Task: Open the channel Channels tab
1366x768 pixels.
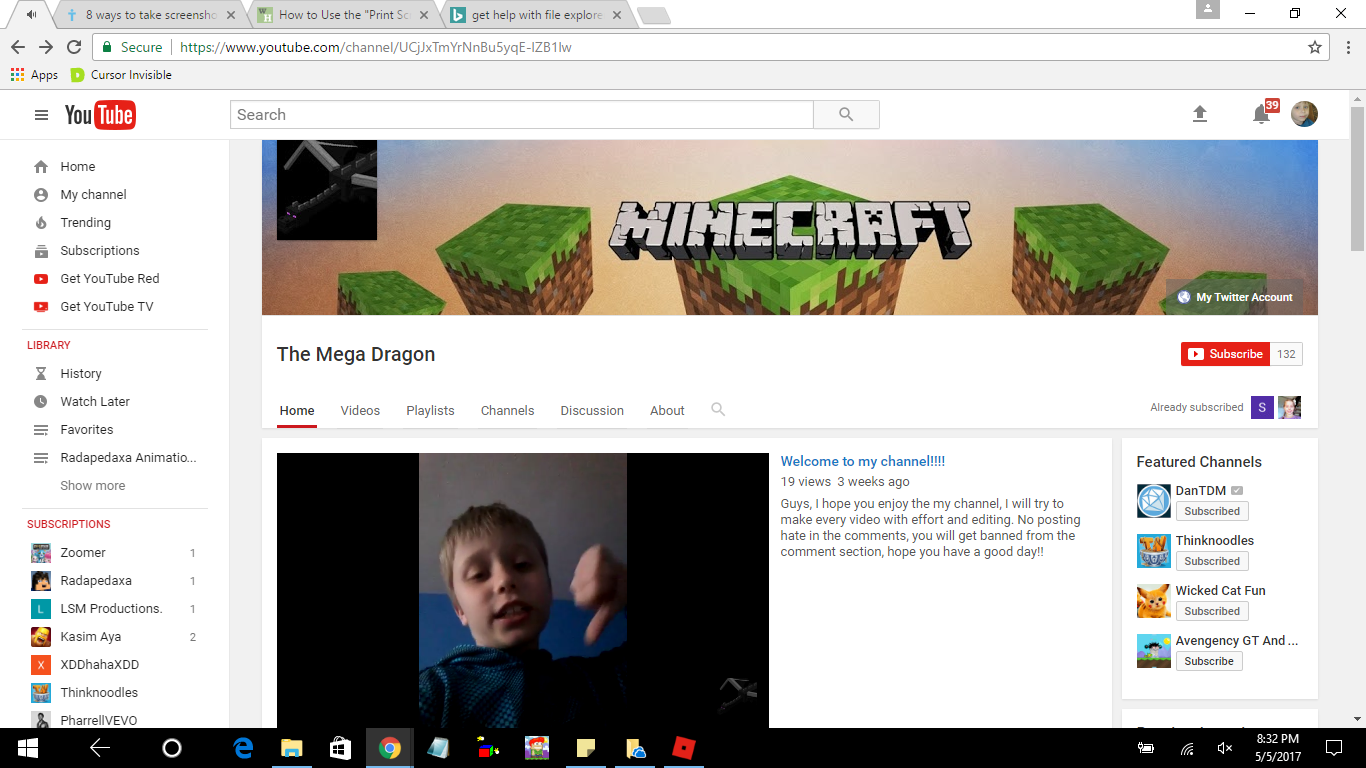Action: coord(507,411)
